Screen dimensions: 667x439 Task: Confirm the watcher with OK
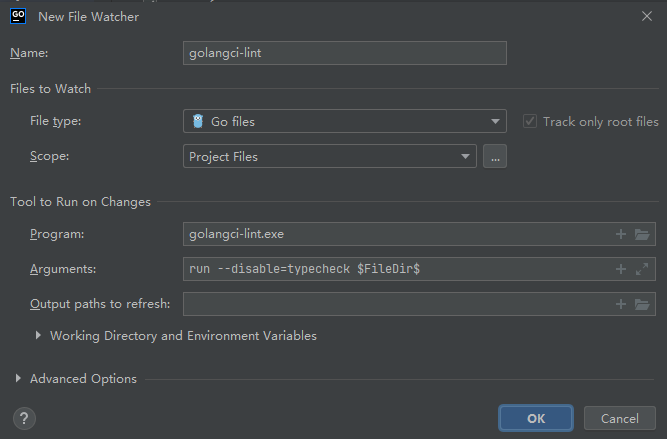point(536,418)
